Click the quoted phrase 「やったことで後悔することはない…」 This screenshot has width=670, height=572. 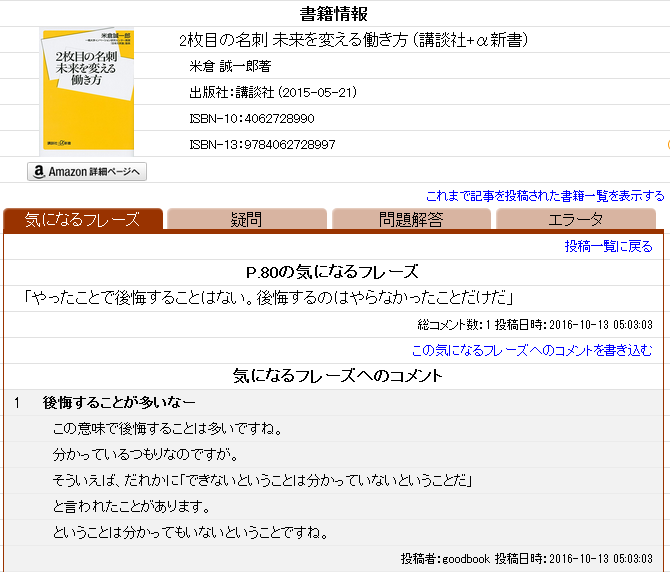[268, 298]
